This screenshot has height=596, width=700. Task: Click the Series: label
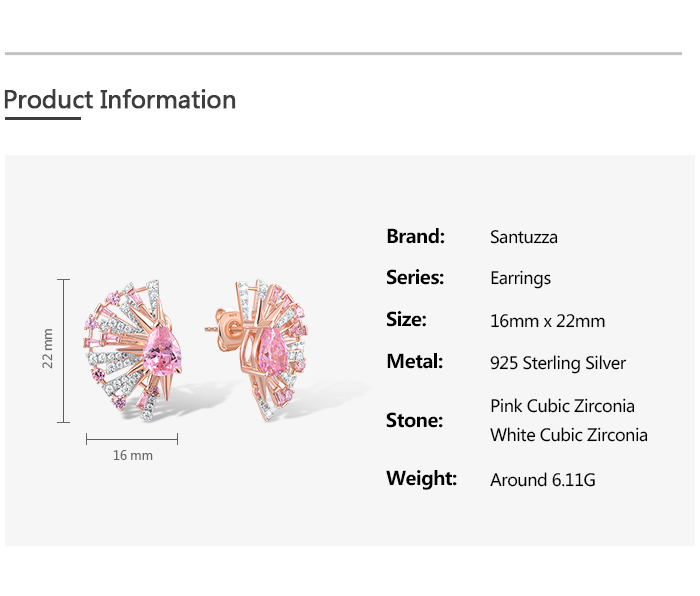[x=415, y=278]
